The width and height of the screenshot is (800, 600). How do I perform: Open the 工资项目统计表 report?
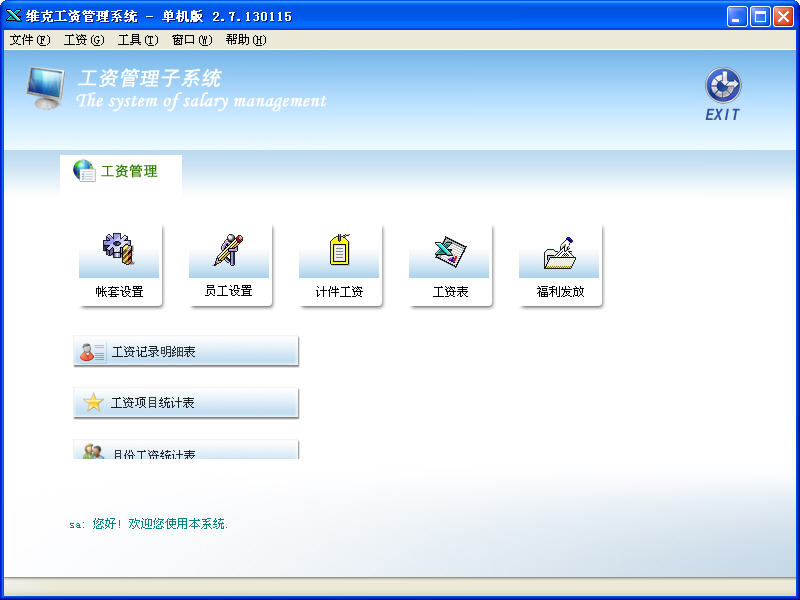pos(186,403)
